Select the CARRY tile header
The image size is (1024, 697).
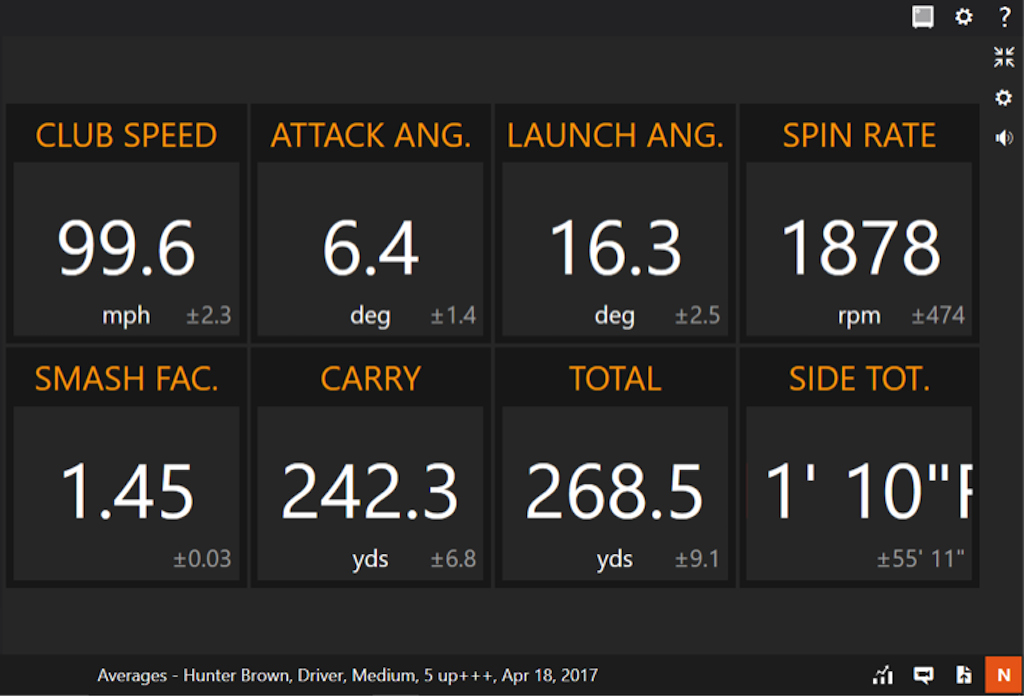[x=371, y=379]
